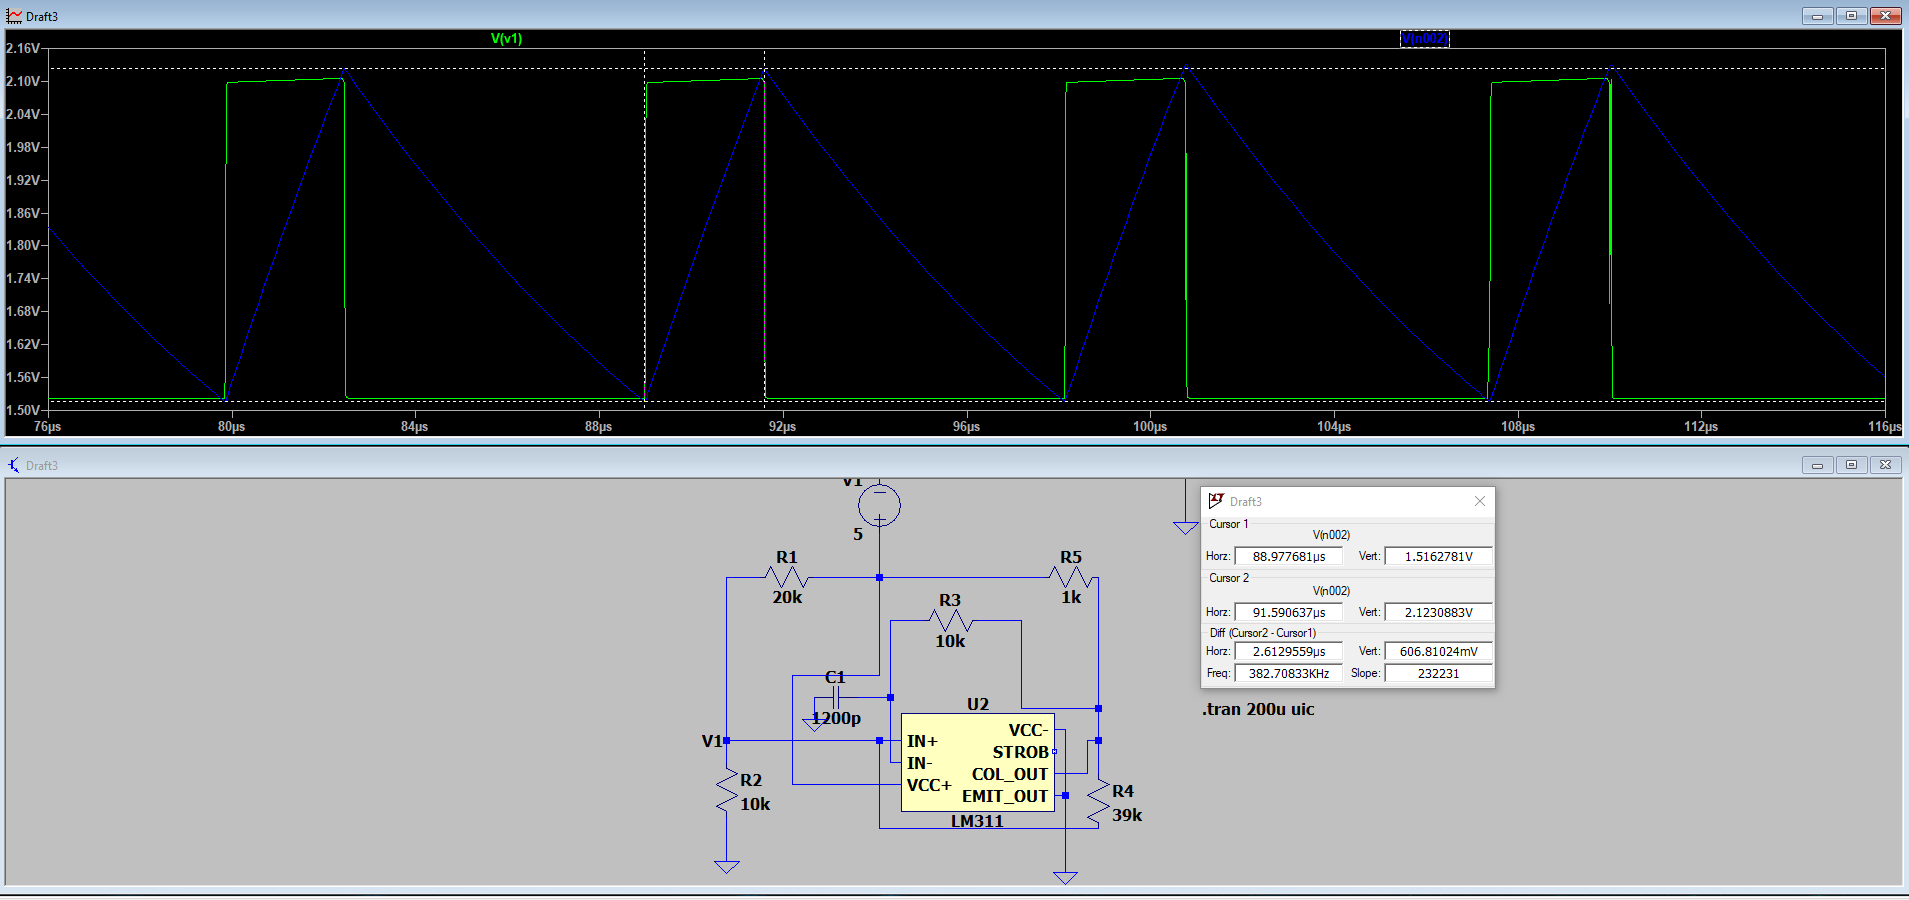This screenshot has width=1909, height=900.
Task: Click the 10k value of R3
Action: tap(950, 641)
